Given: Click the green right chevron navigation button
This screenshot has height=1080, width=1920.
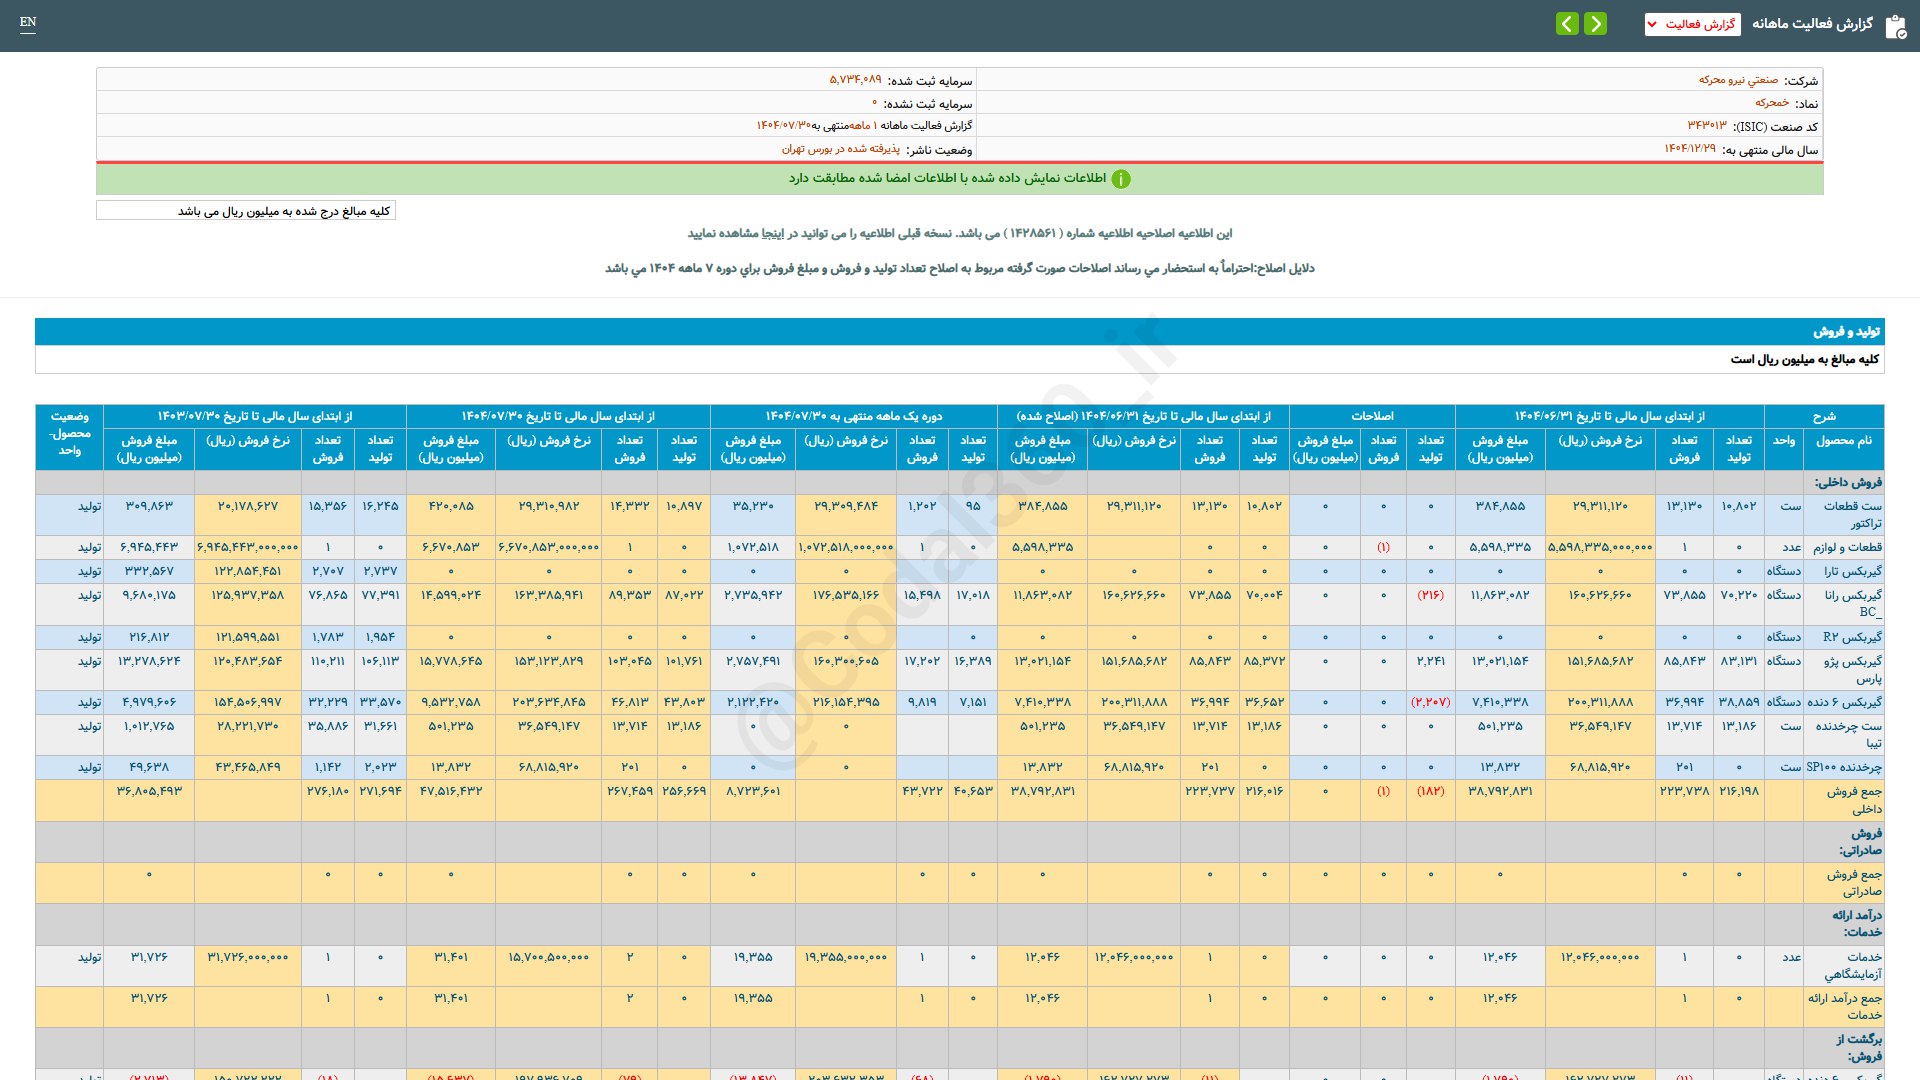Looking at the screenshot, I should (1596, 24).
